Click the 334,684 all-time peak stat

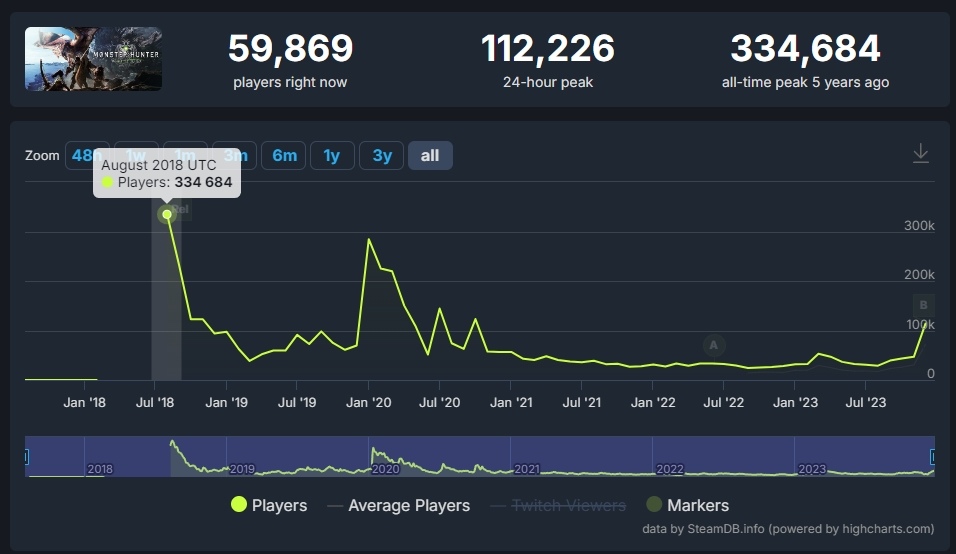805,49
